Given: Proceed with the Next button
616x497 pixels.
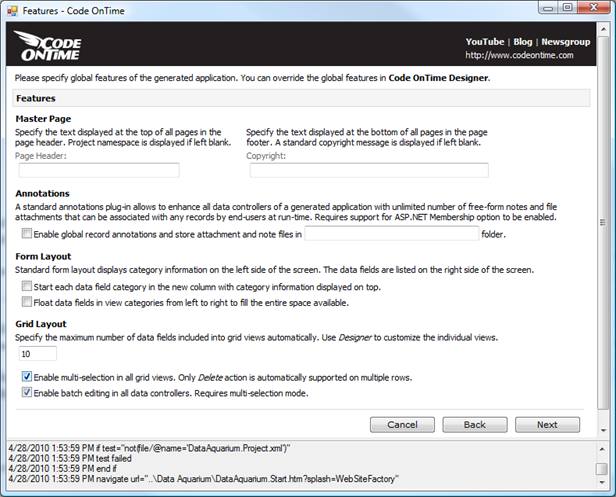Looking at the screenshot, I should [x=547, y=425].
